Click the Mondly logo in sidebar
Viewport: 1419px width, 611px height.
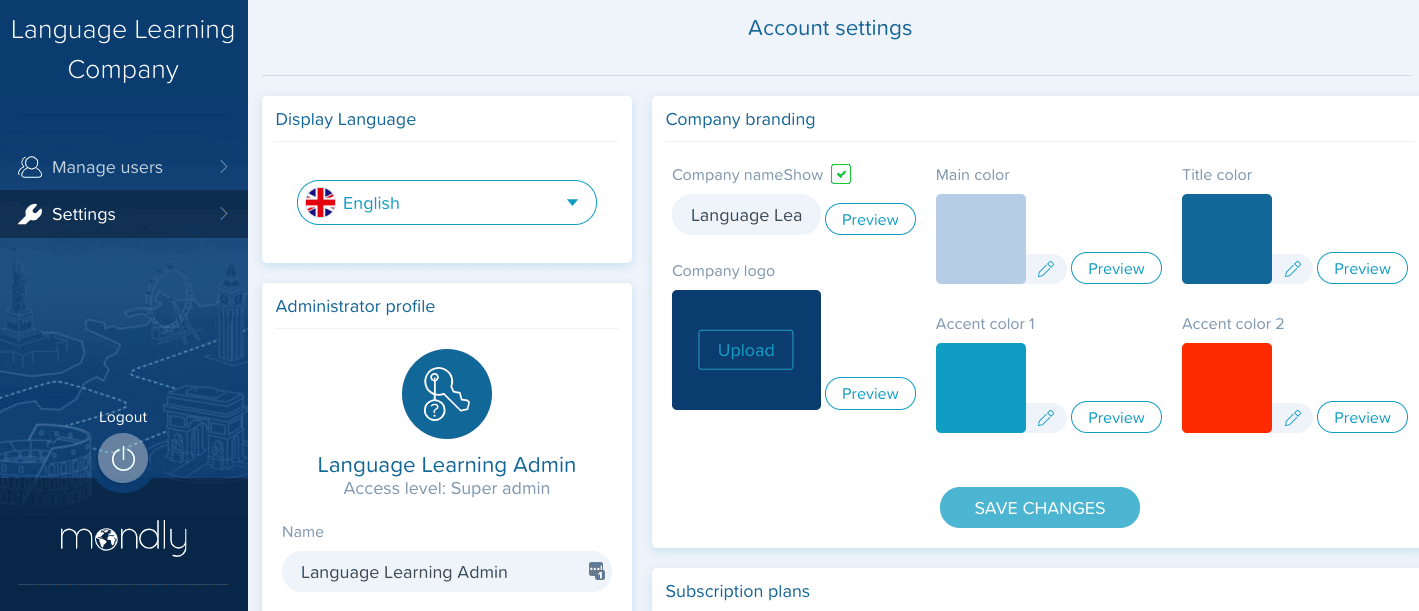click(x=123, y=539)
